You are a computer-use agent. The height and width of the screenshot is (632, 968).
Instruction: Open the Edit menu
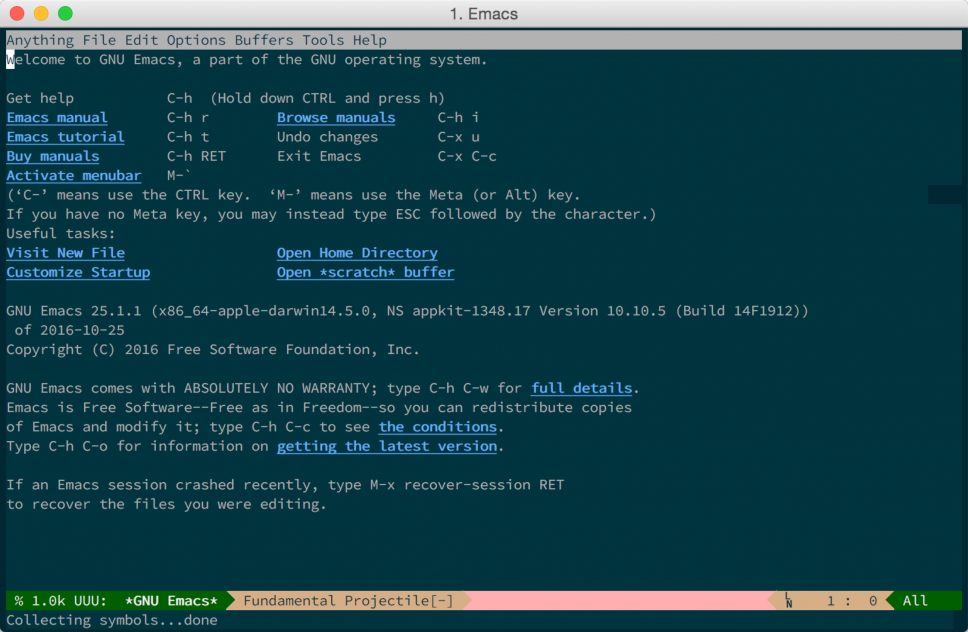point(141,40)
